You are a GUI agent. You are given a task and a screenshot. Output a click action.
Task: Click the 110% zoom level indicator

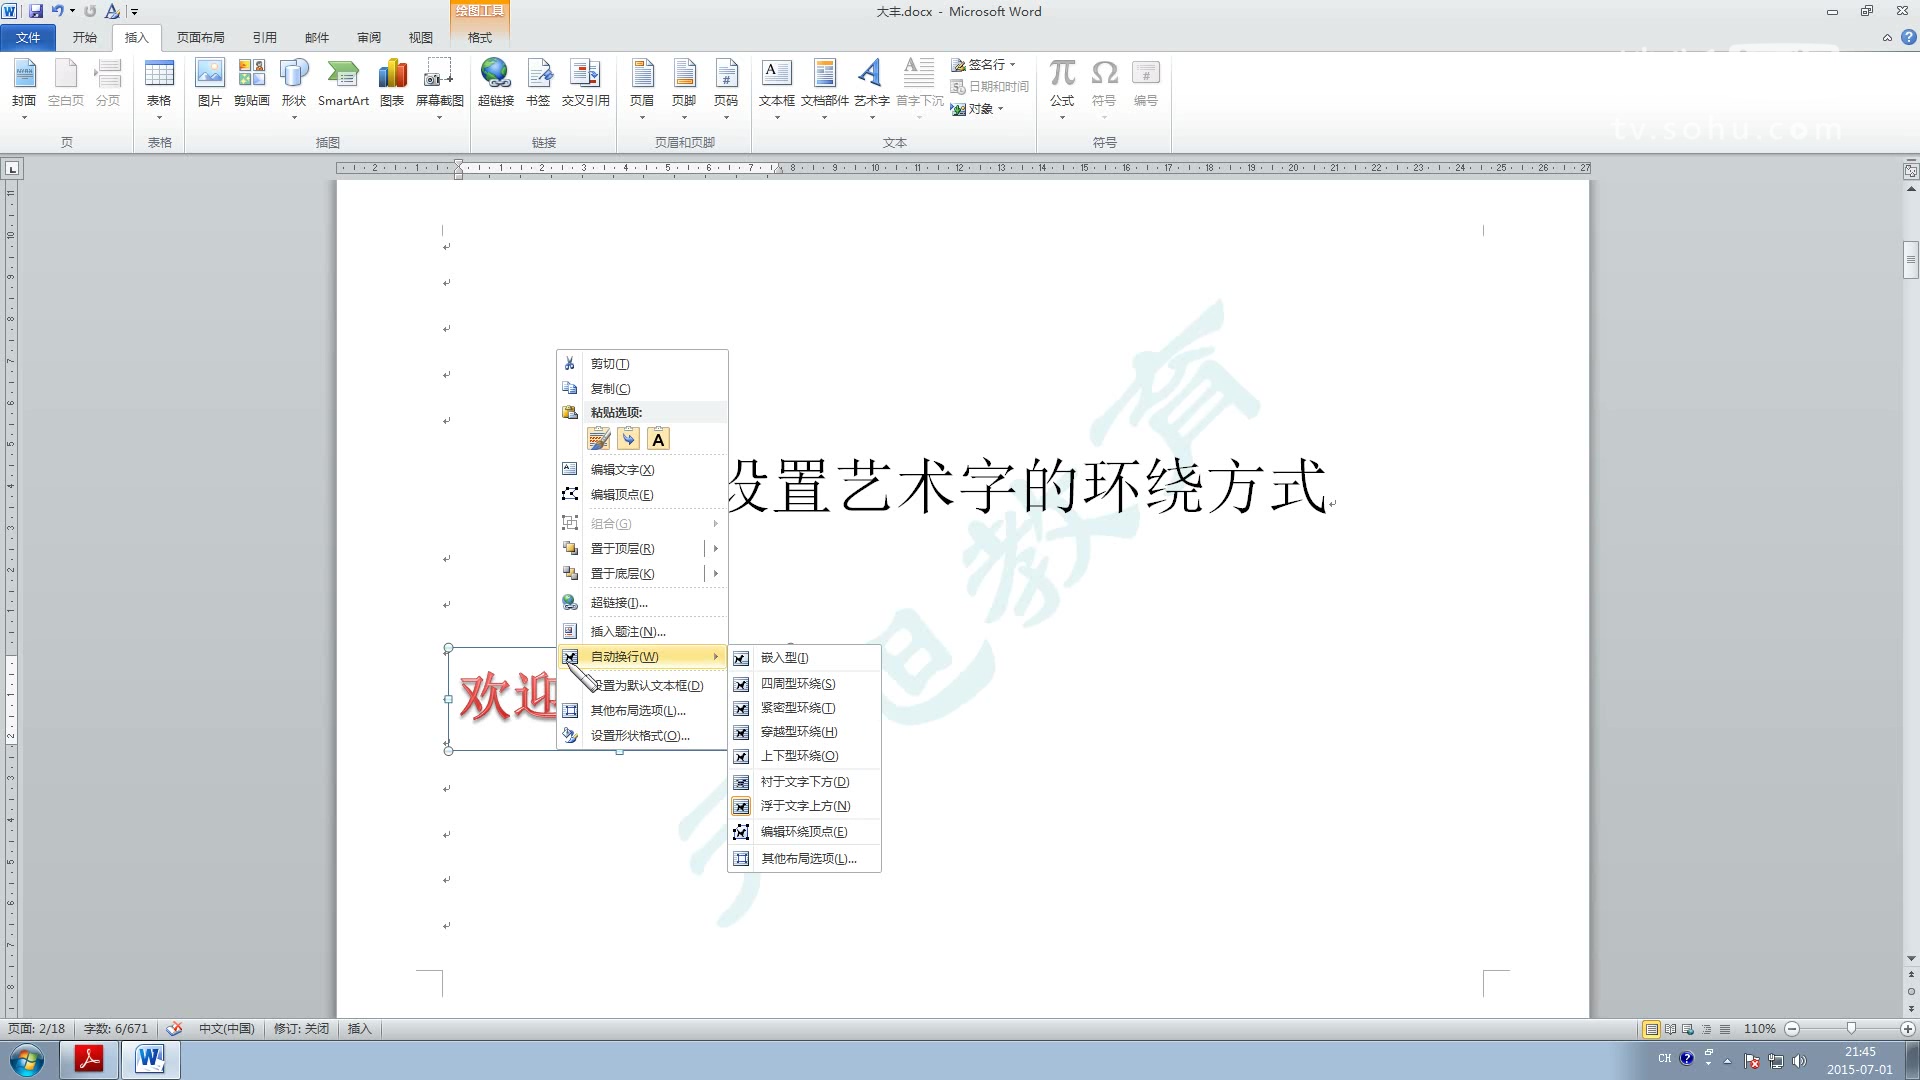pos(1759,1028)
